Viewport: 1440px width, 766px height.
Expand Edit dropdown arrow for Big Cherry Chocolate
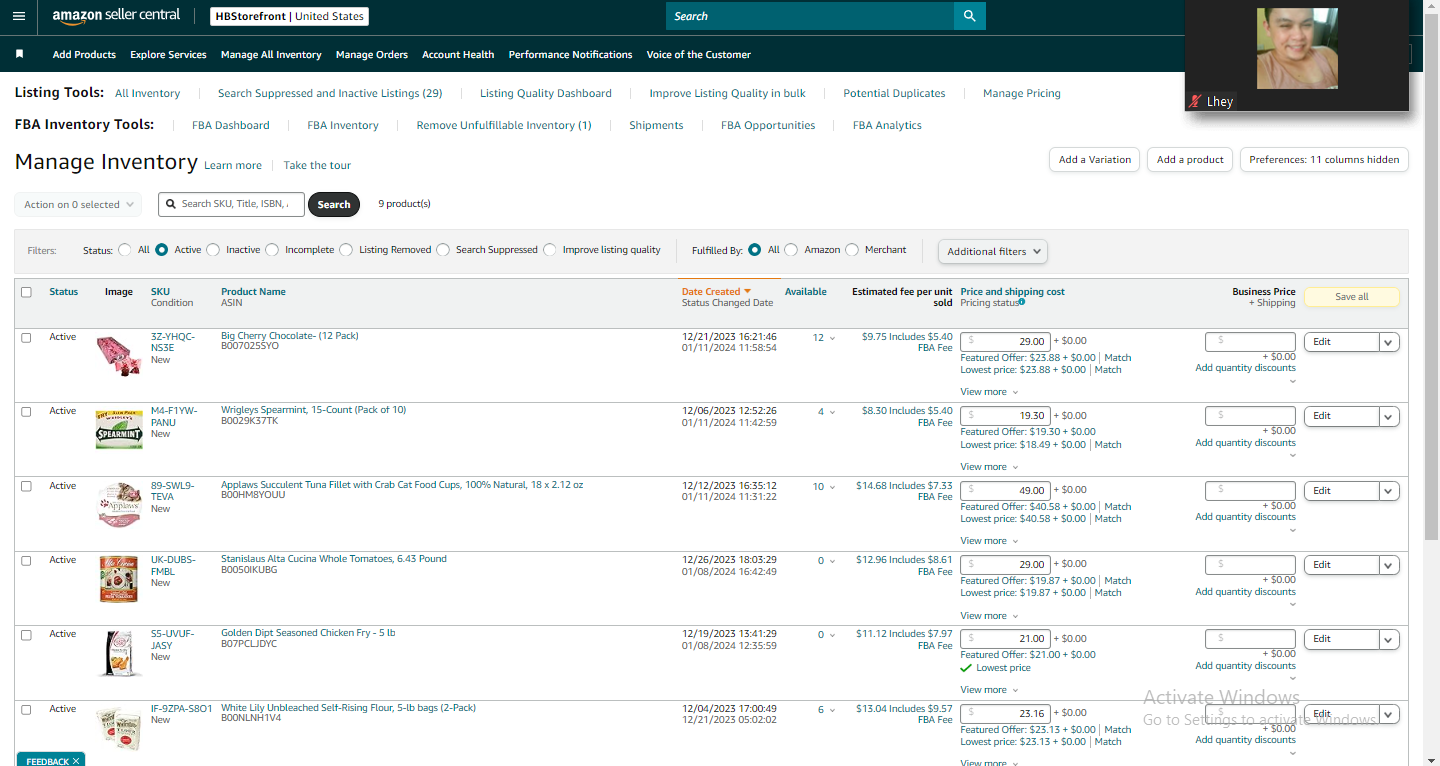click(1389, 342)
